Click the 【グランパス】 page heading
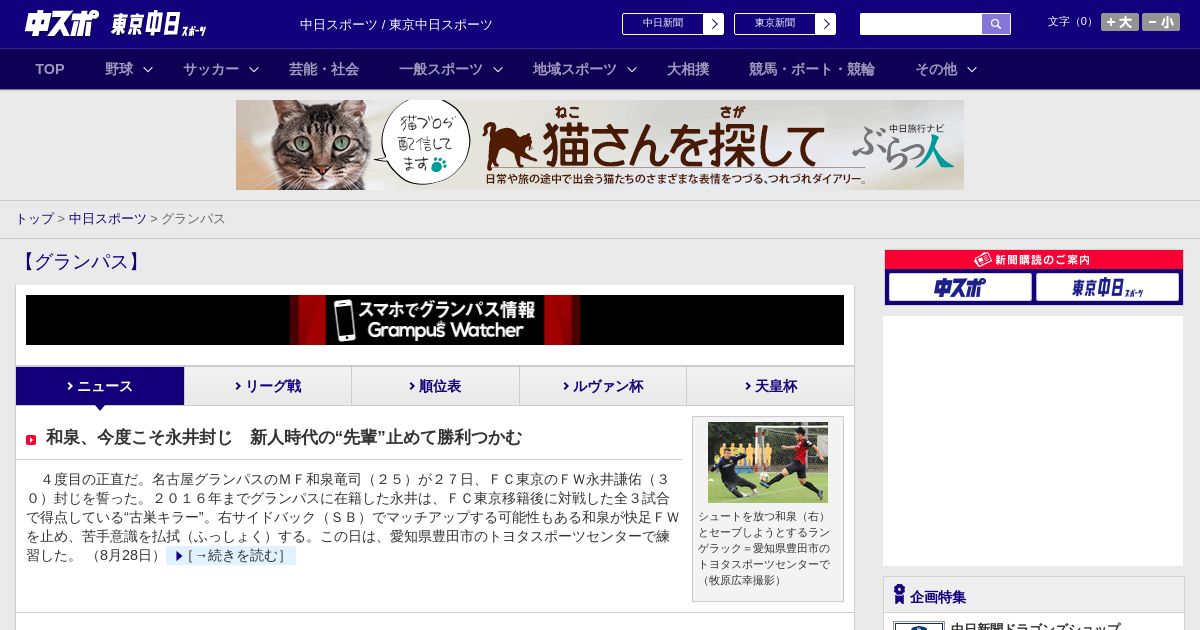 click(x=81, y=262)
